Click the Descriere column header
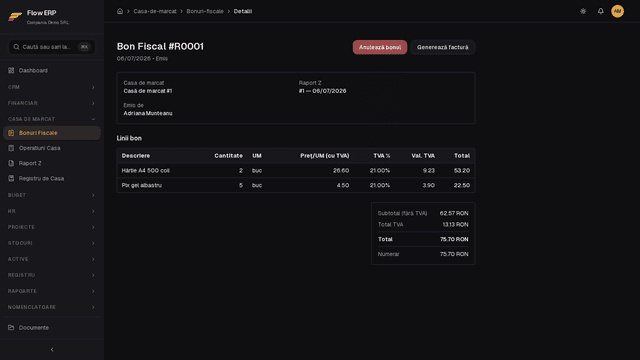 tap(136, 156)
